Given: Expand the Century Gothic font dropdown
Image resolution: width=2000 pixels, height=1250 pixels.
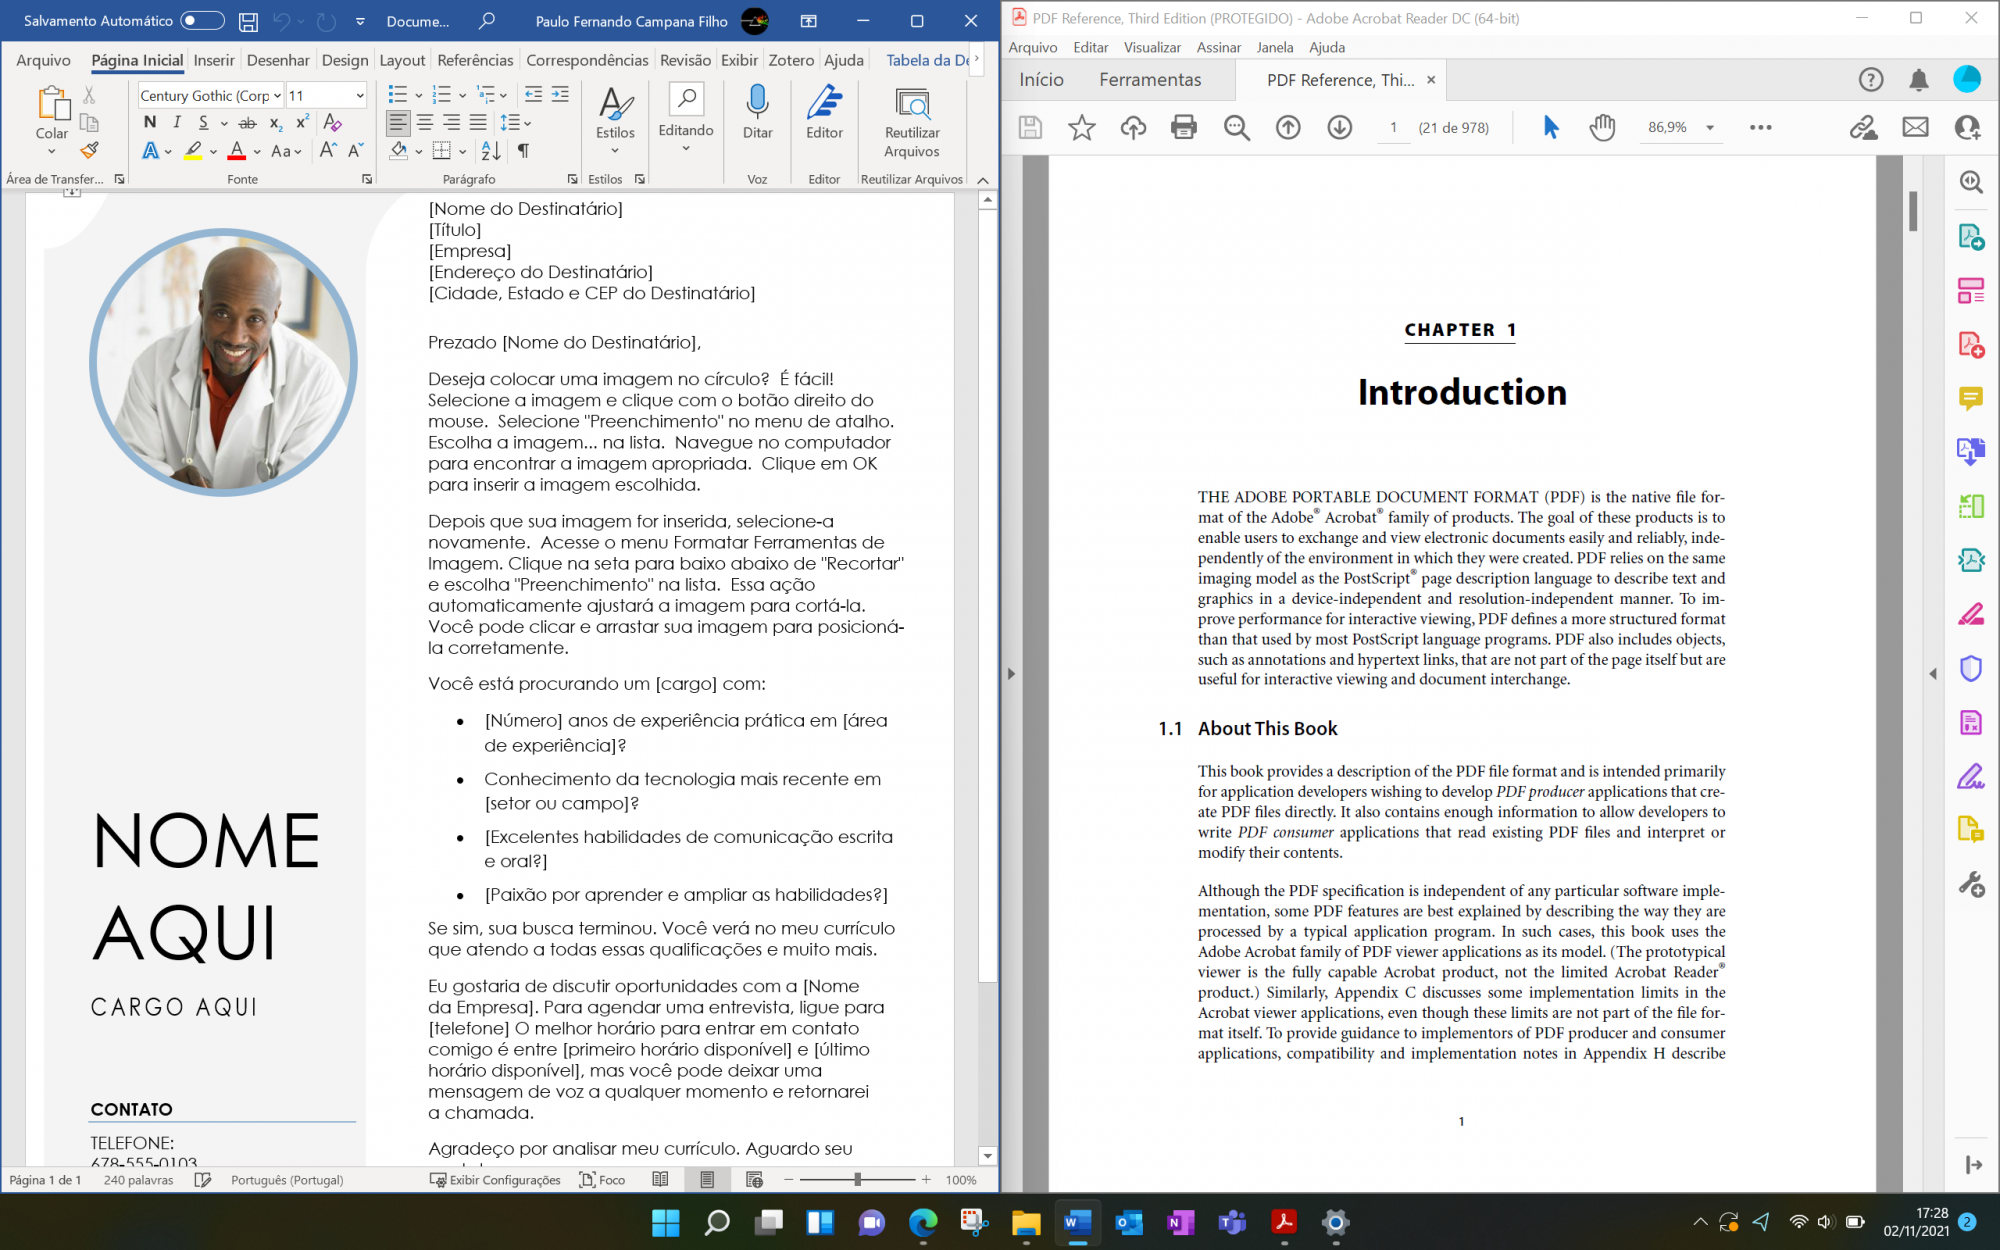Looking at the screenshot, I should click(277, 96).
